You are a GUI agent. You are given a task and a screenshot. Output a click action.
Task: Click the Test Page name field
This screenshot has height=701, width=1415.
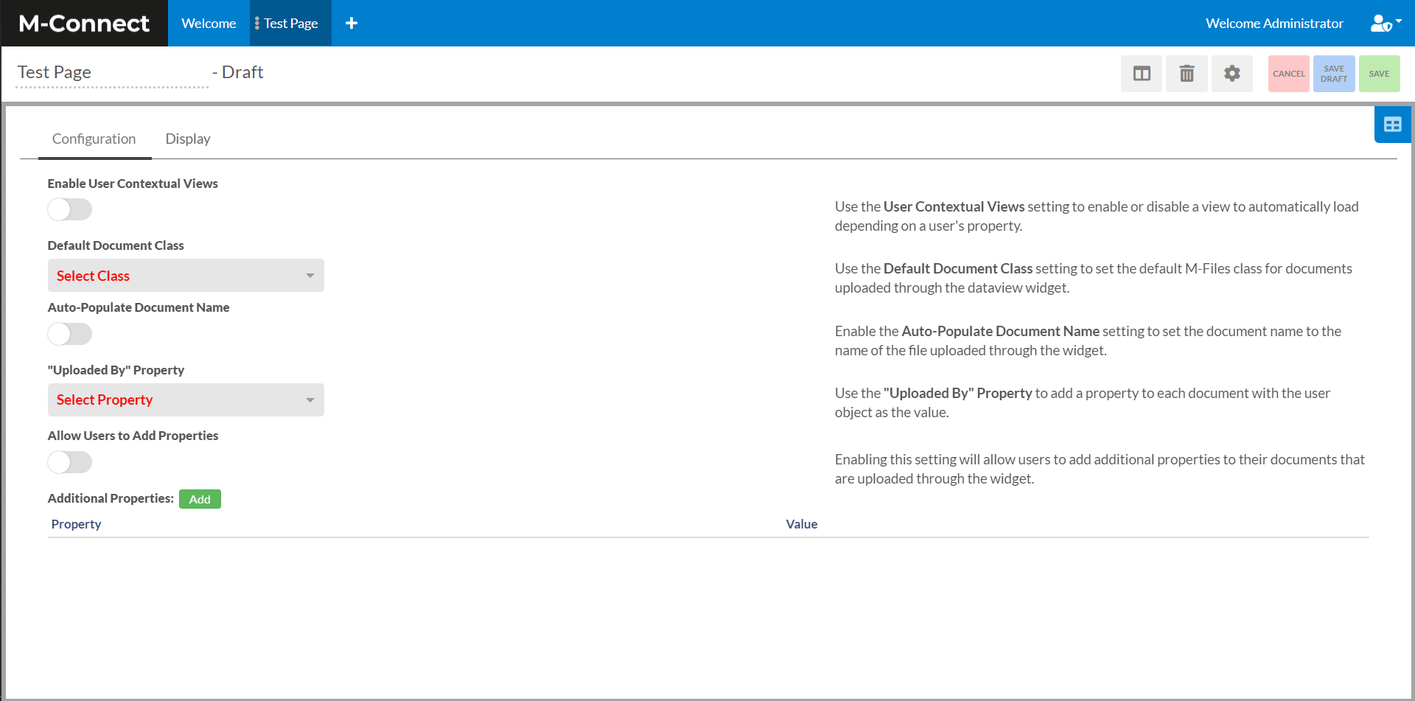[x=112, y=73]
